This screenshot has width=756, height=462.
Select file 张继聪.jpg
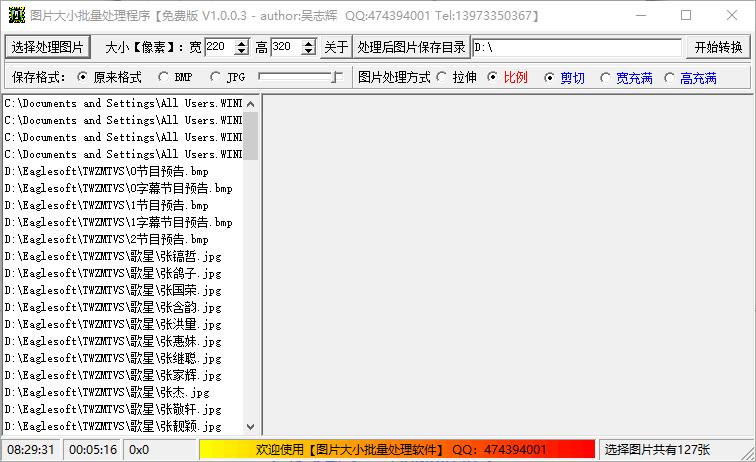(x=123, y=358)
